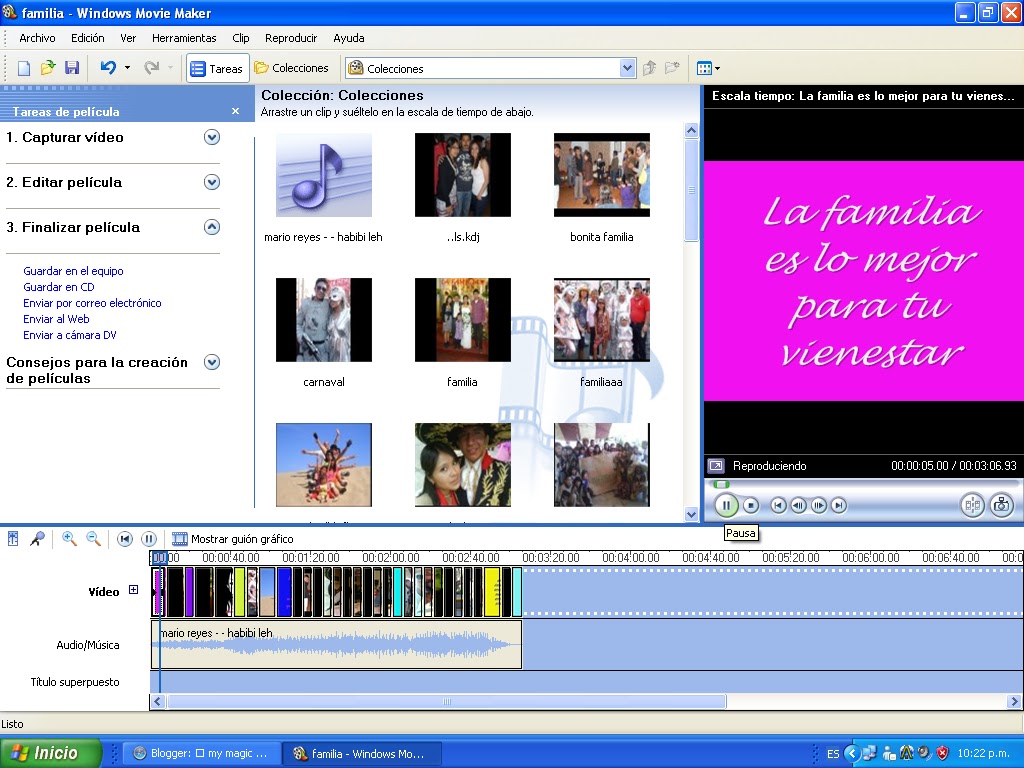Pause the preview playback
The image size is (1024, 768).
[x=726, y=505]
